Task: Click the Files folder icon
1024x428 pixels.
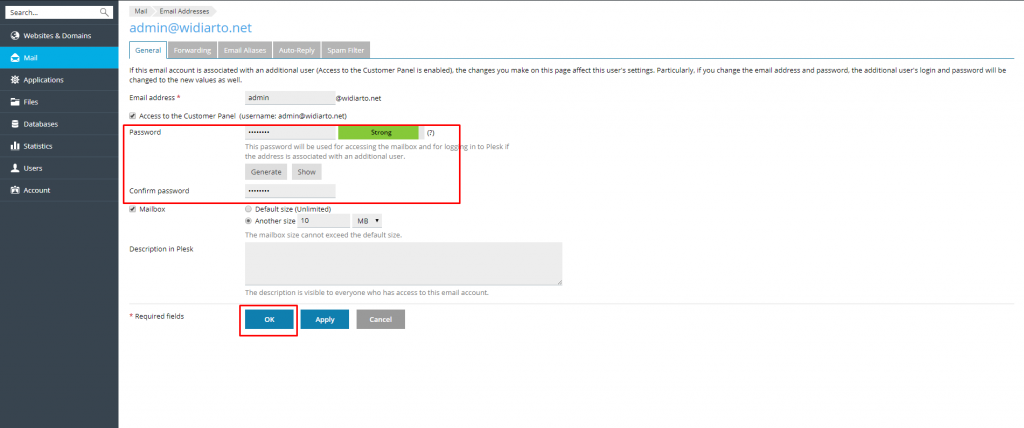Action: click(15, 102)
